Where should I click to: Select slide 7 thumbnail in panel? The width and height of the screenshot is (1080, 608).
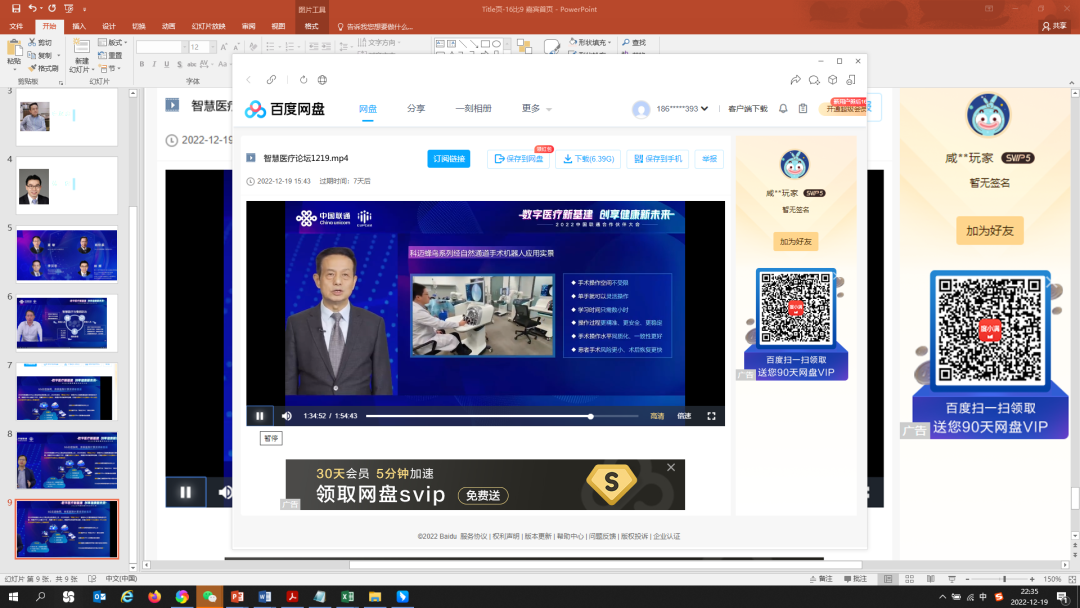point(67,392)
